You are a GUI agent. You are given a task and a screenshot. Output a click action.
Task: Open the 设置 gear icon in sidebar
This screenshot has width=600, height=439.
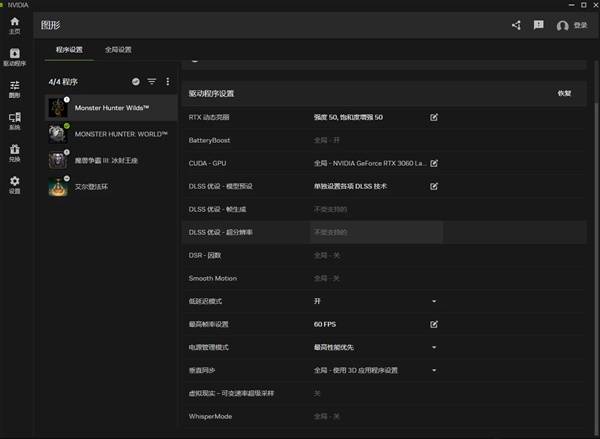pos(15,181)
